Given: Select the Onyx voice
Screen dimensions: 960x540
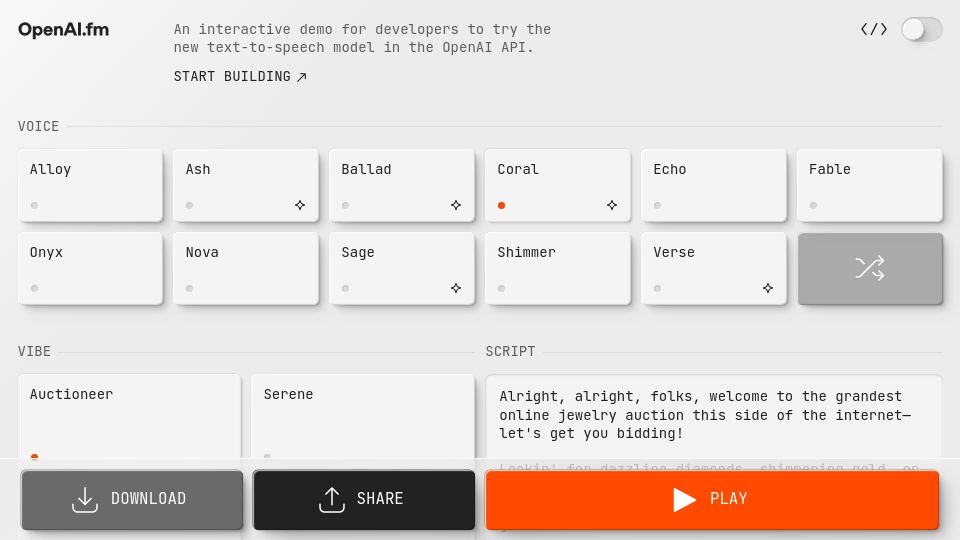Looking at the screenshot, I should [91, 268].
